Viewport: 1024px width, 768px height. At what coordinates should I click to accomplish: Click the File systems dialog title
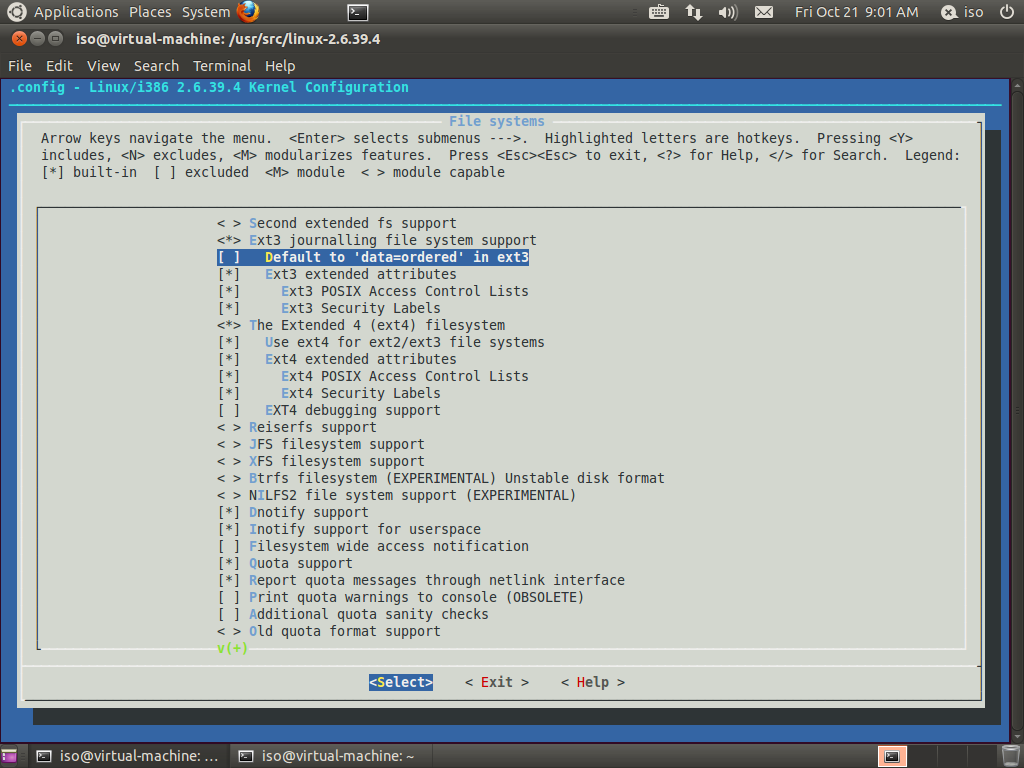tap(497, 121)
